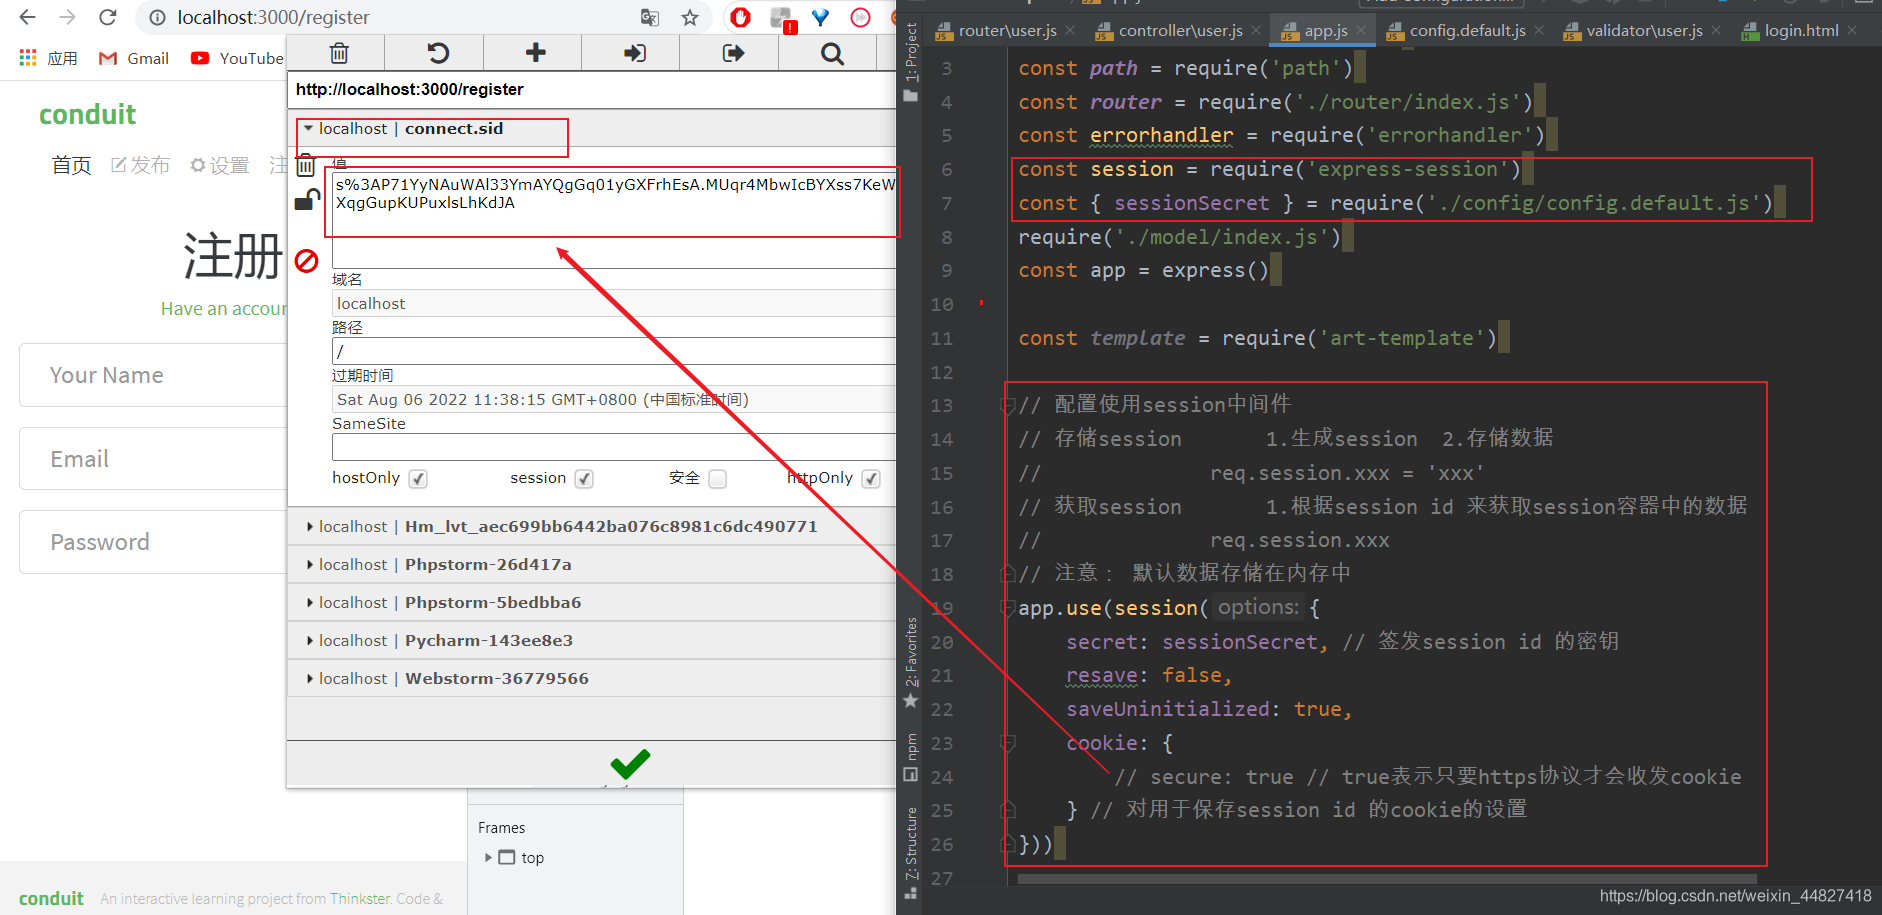Open the 发布 publish nav link
The image size is (1882, 915).
(x=140, y=165)
